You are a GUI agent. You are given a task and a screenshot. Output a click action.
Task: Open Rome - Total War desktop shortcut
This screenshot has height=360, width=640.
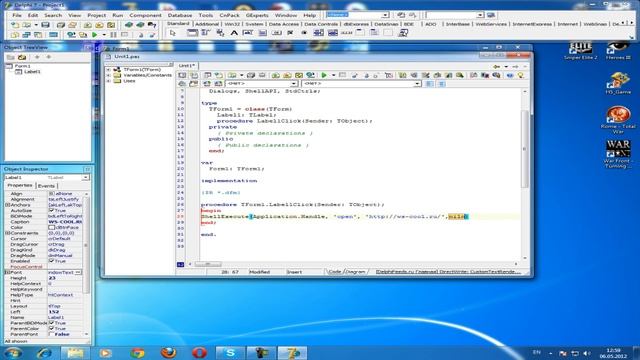pyautogui.click(x=618, y=120)
